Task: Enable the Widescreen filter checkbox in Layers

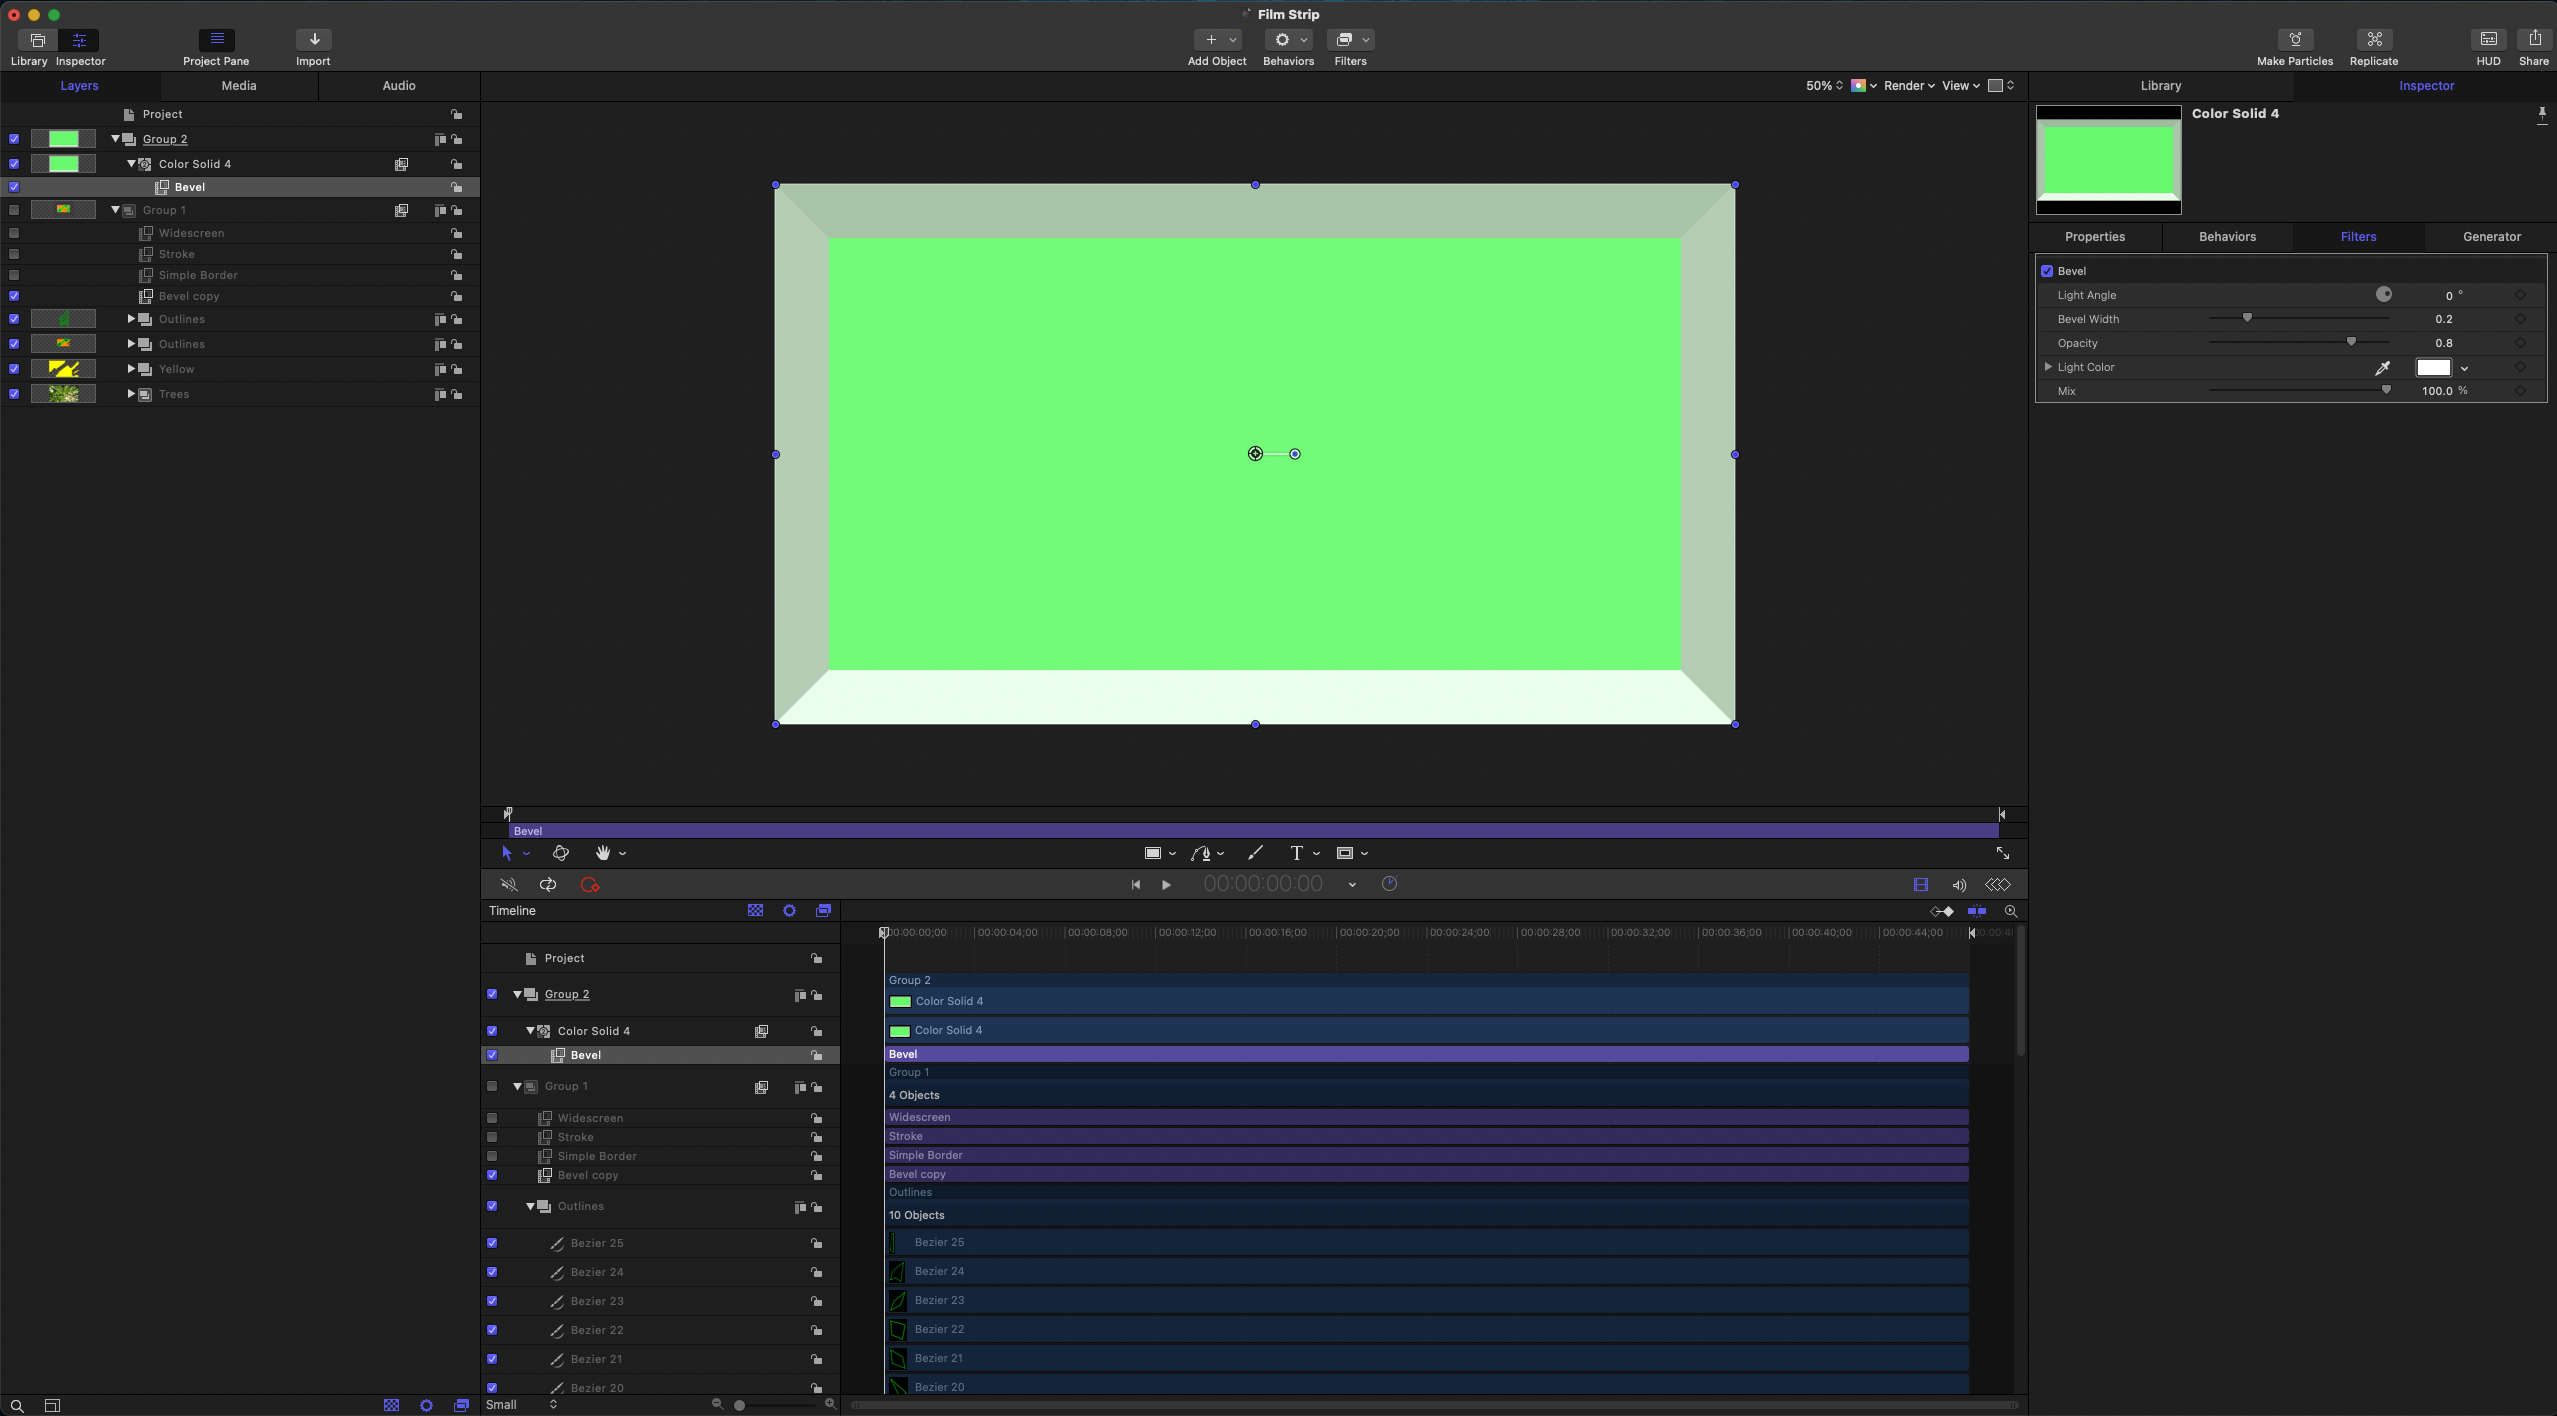Action: click(x=14, y=233)
